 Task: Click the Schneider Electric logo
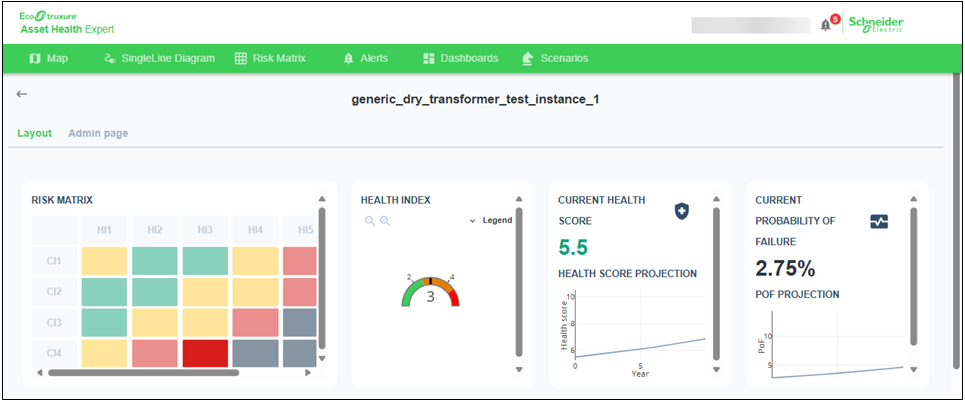tap(875, 24)
